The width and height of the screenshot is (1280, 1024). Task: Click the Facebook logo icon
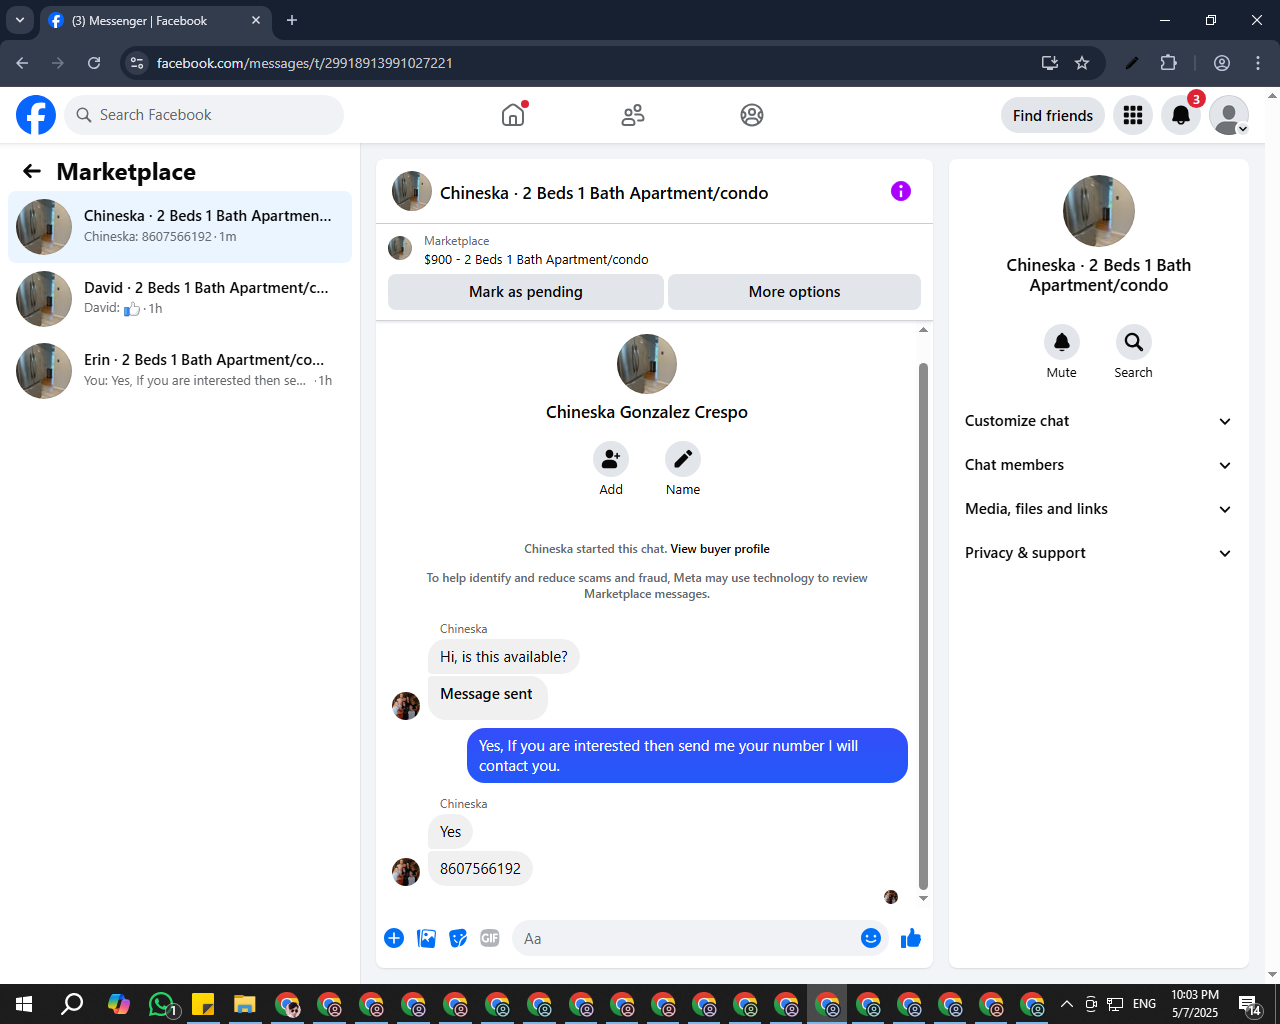coord(36,115)
